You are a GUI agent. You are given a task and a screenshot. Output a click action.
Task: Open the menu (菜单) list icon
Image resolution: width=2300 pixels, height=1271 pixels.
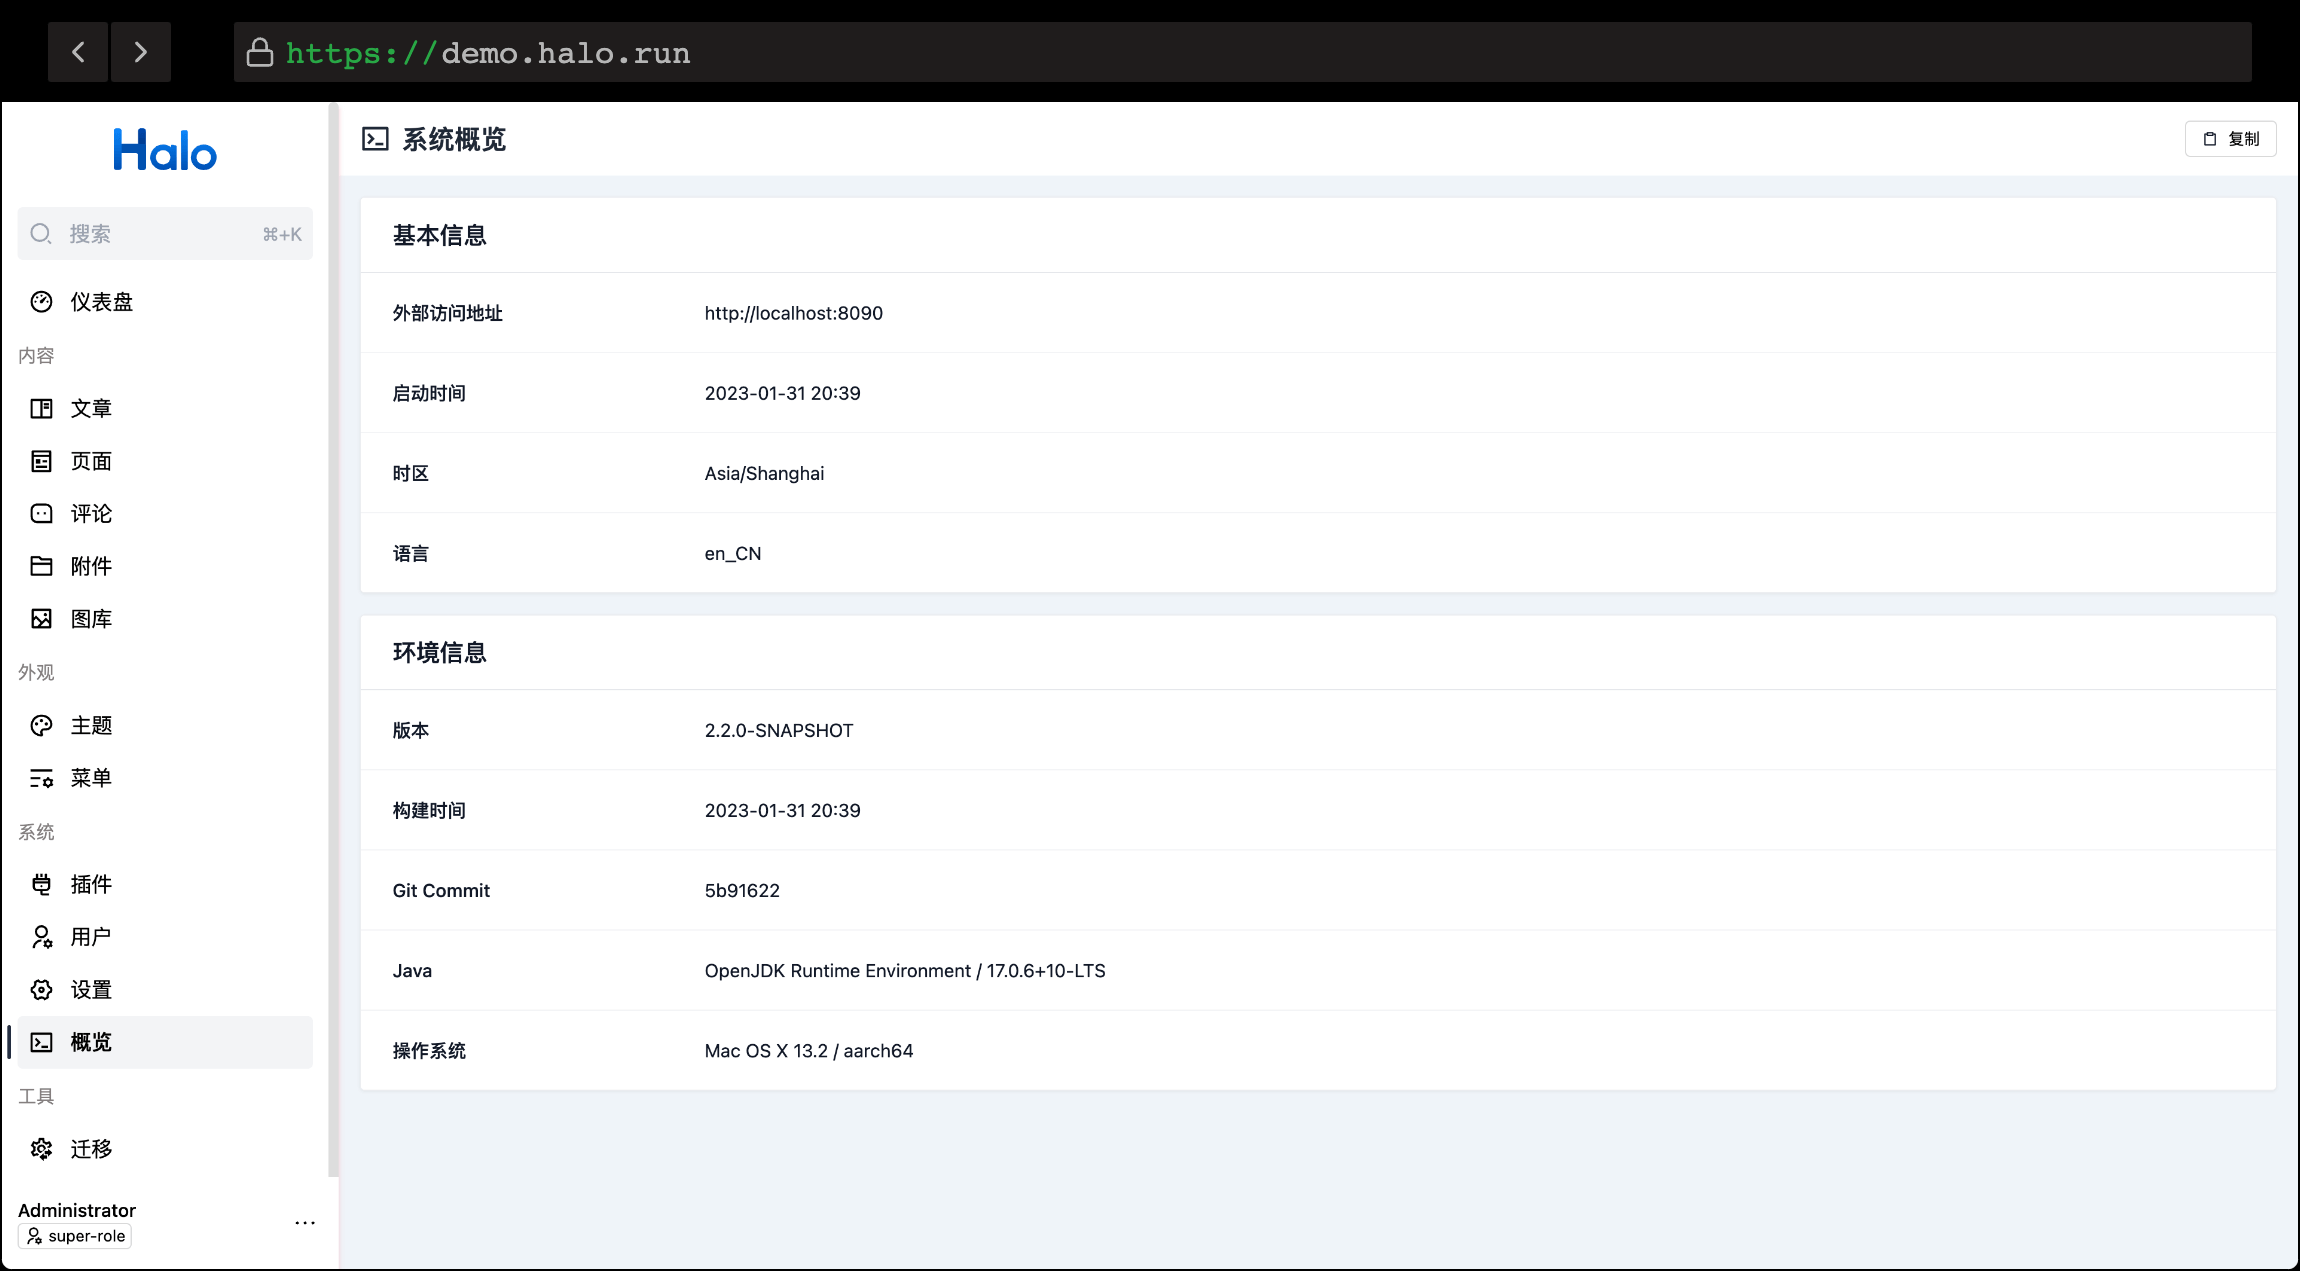[x=41, y=778]
